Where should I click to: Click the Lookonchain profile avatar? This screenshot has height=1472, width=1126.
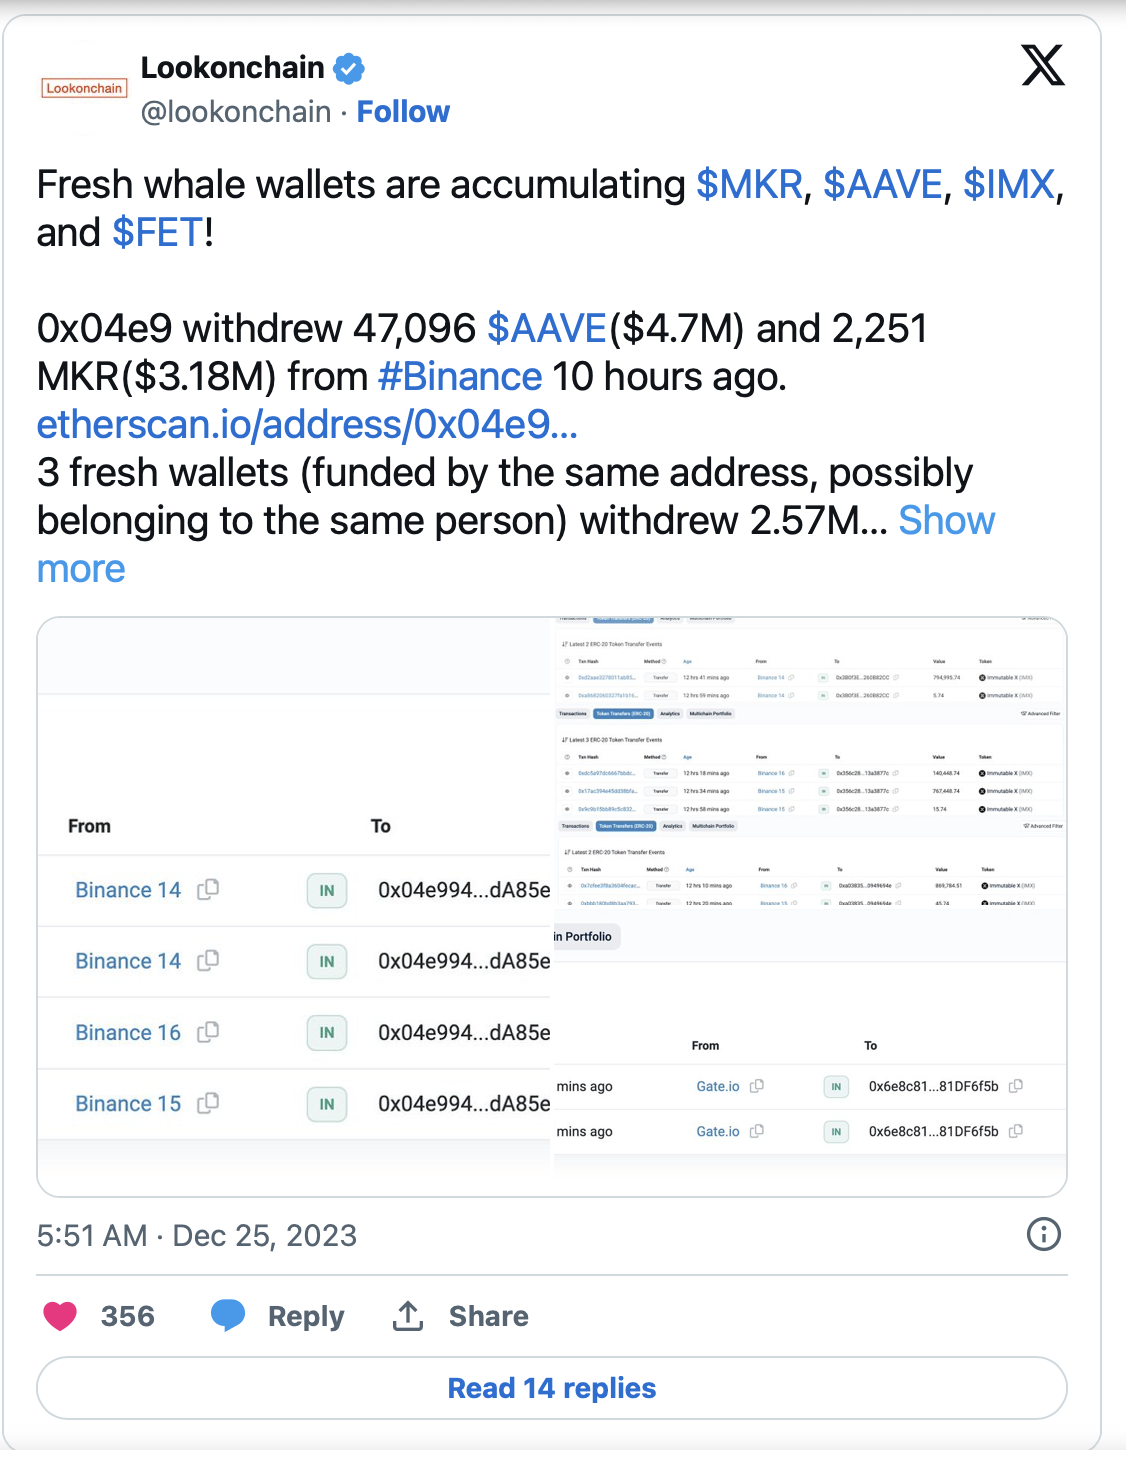[x=83, y=88]
